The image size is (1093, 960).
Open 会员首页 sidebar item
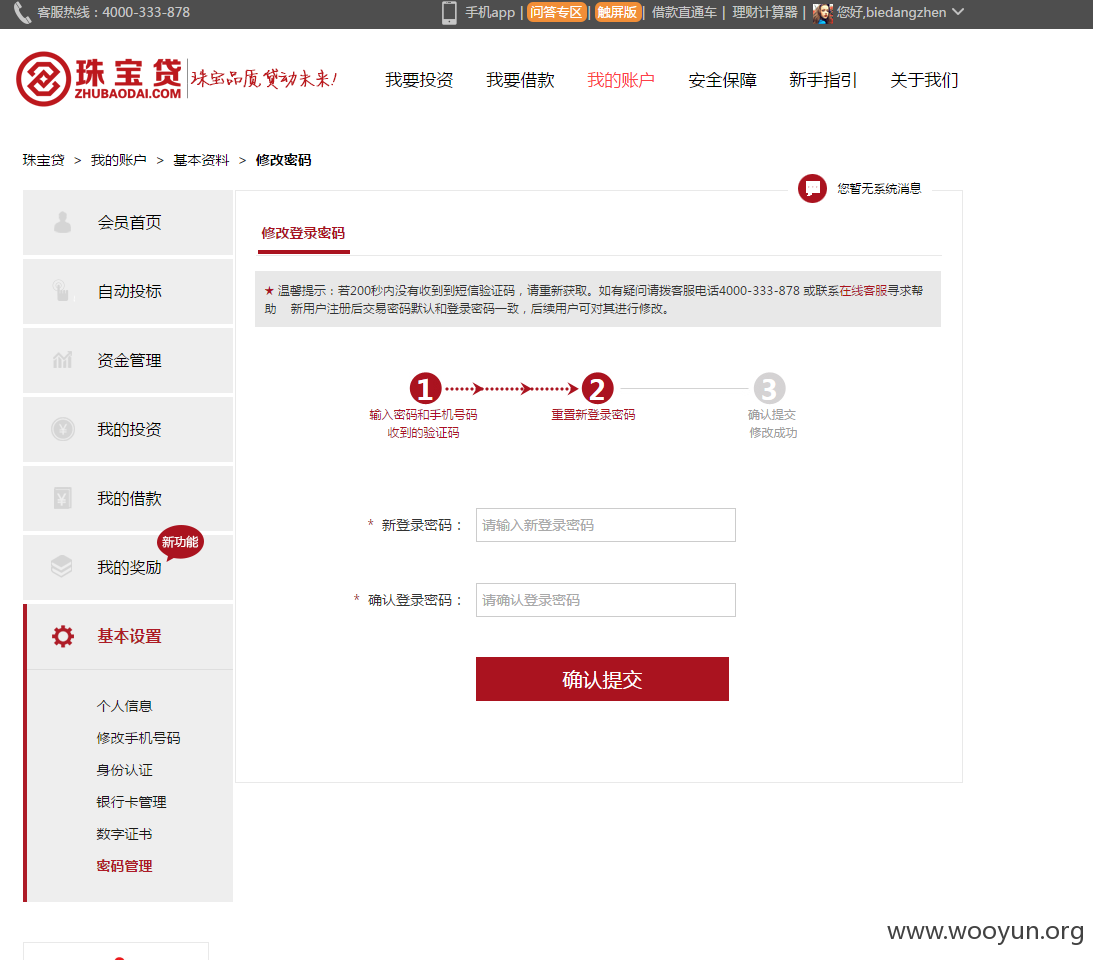128,222
